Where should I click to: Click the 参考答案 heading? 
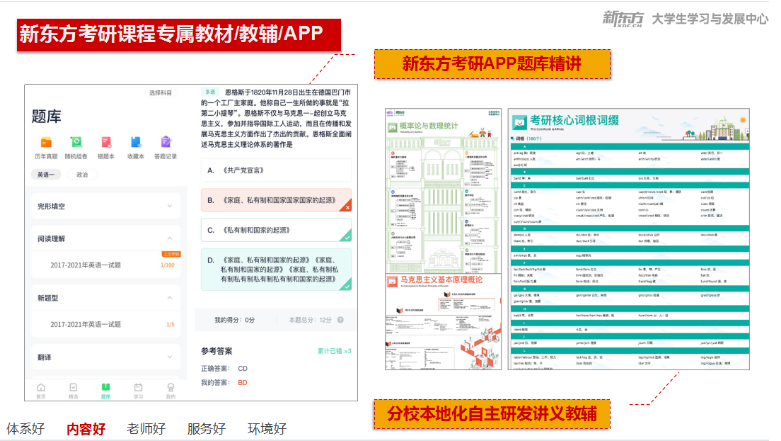pos(217,351)
